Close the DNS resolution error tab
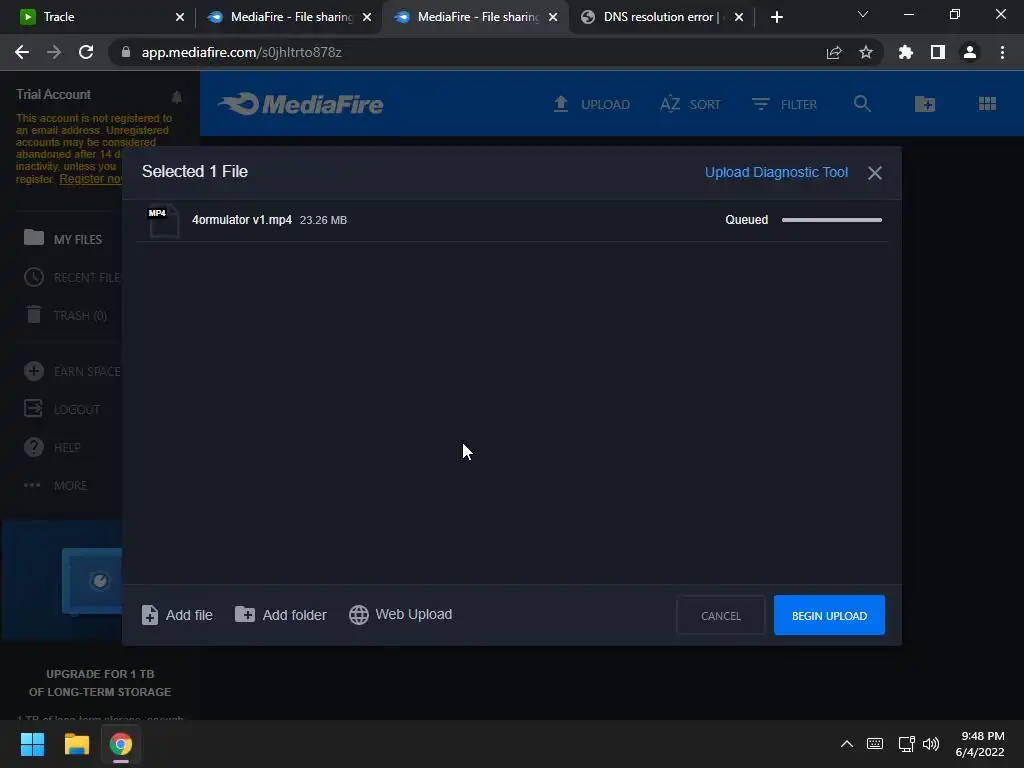 (739, 17)
